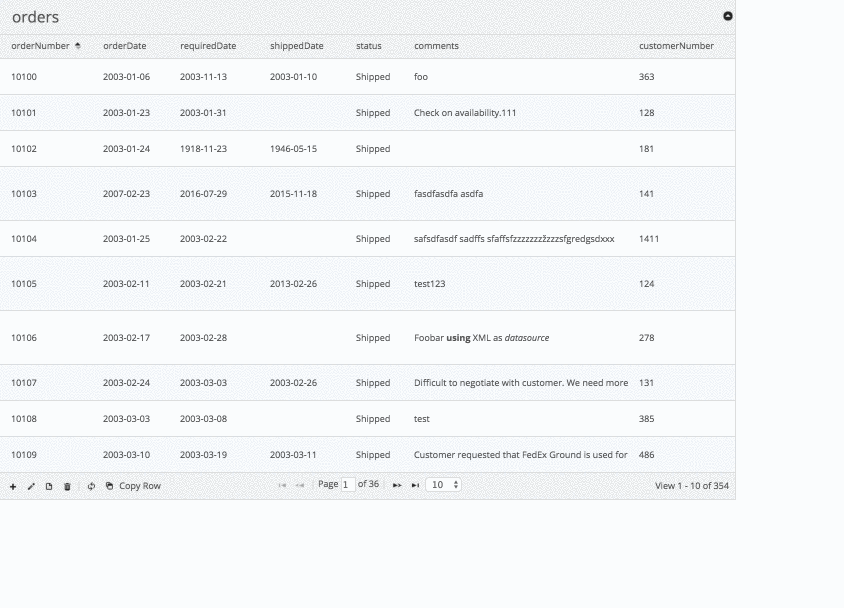Reload the grid with the refresh icon

[92, 486]
